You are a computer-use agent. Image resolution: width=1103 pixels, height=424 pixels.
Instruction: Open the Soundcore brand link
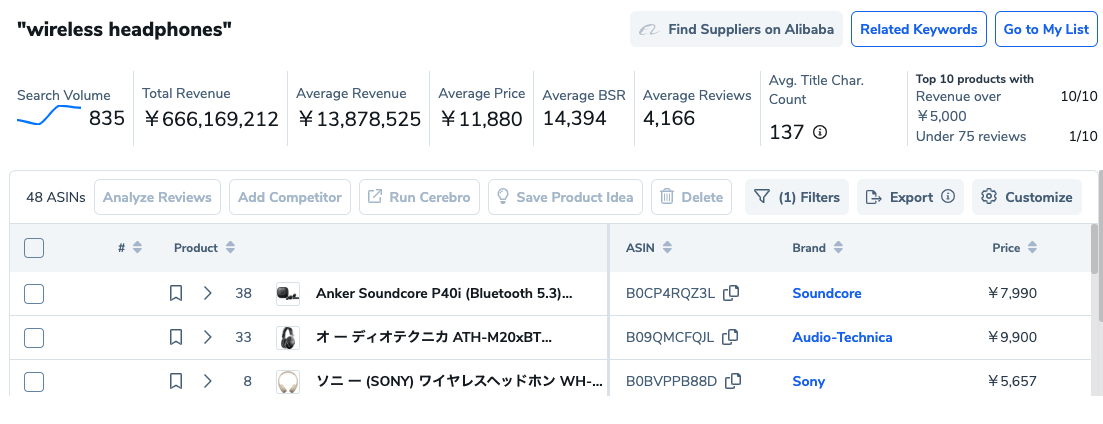click(x=827, y=293)
